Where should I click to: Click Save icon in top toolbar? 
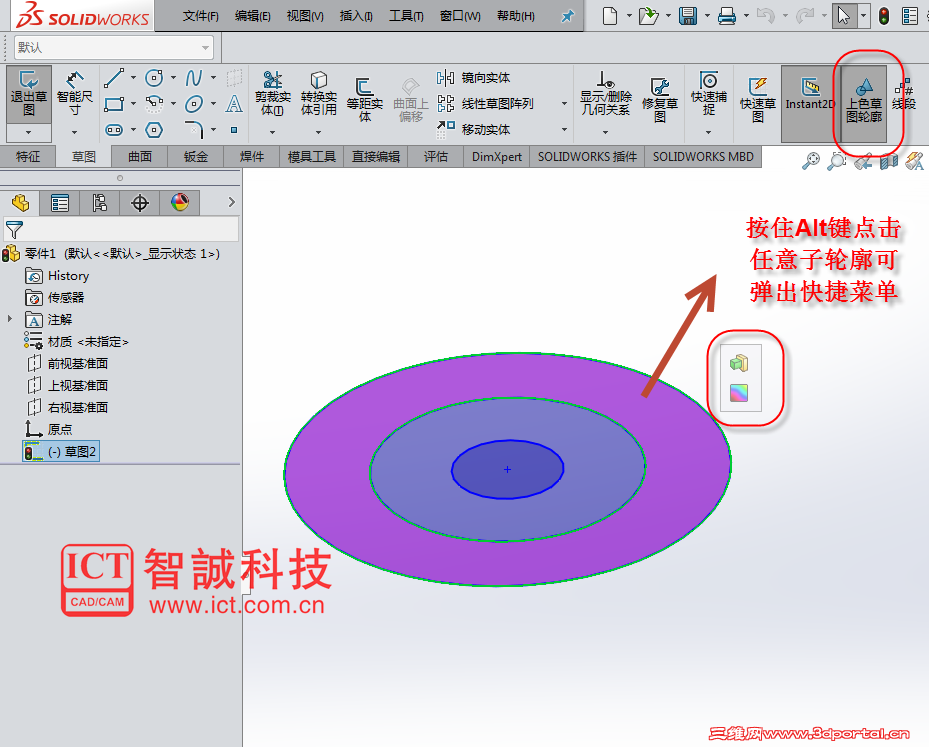click(688, 16)
